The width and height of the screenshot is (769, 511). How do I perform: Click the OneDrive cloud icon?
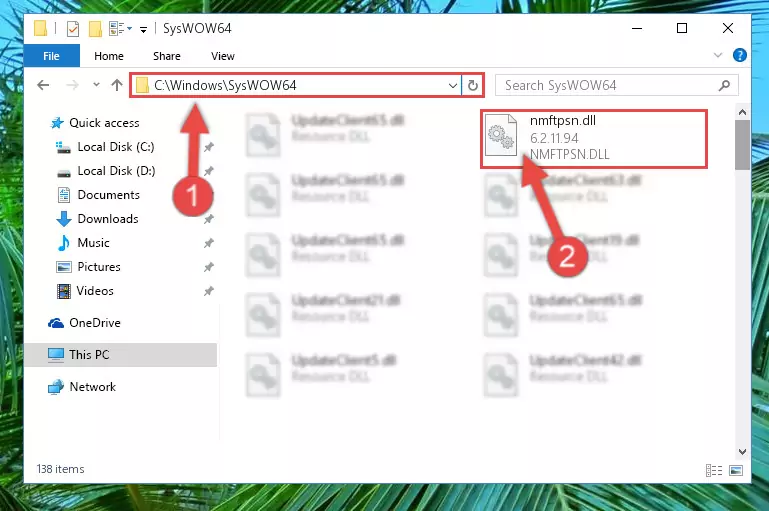coord(56,323)
